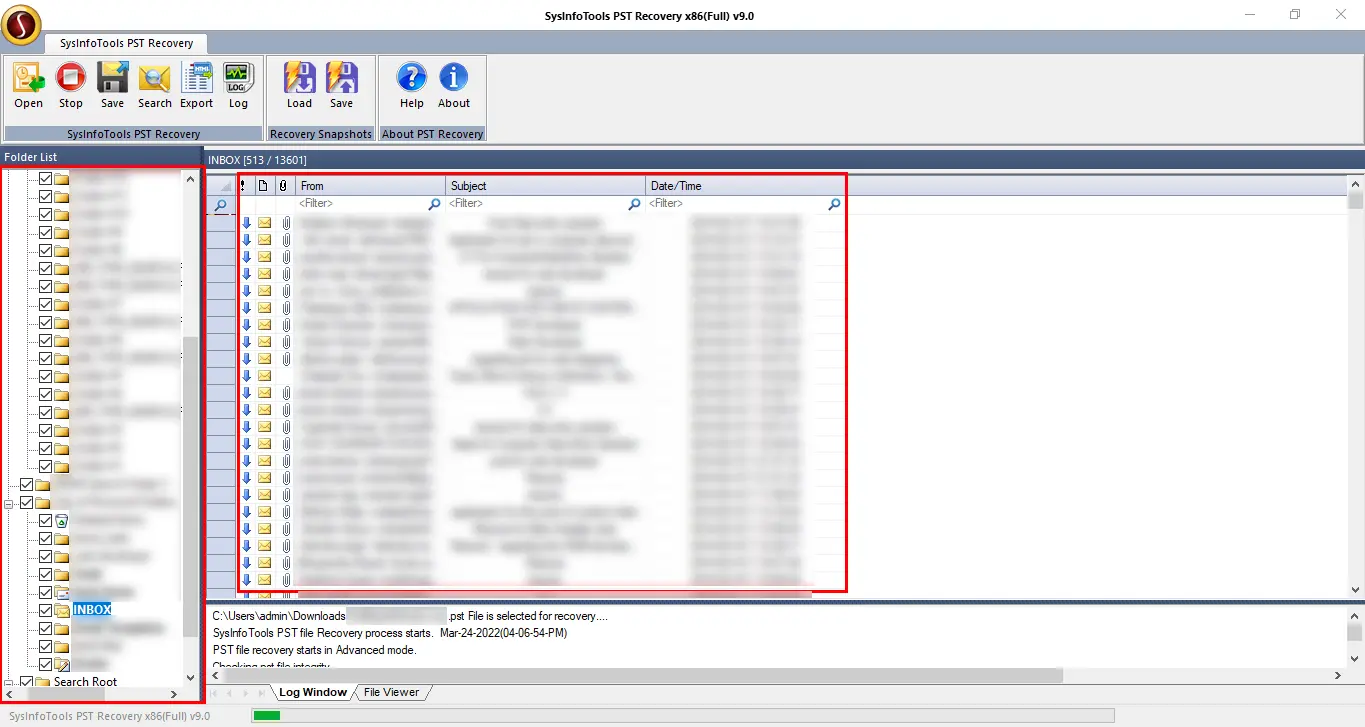
Task: Click the "About PST Recovery" group label
Action: (x=433, y=134)
